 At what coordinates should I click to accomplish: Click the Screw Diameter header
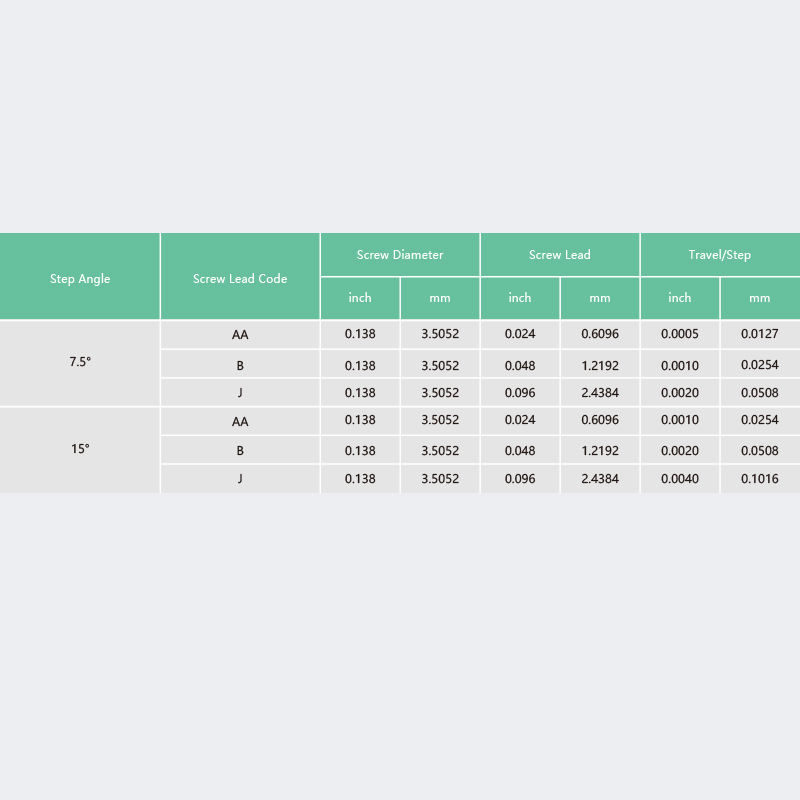point(400,255)
